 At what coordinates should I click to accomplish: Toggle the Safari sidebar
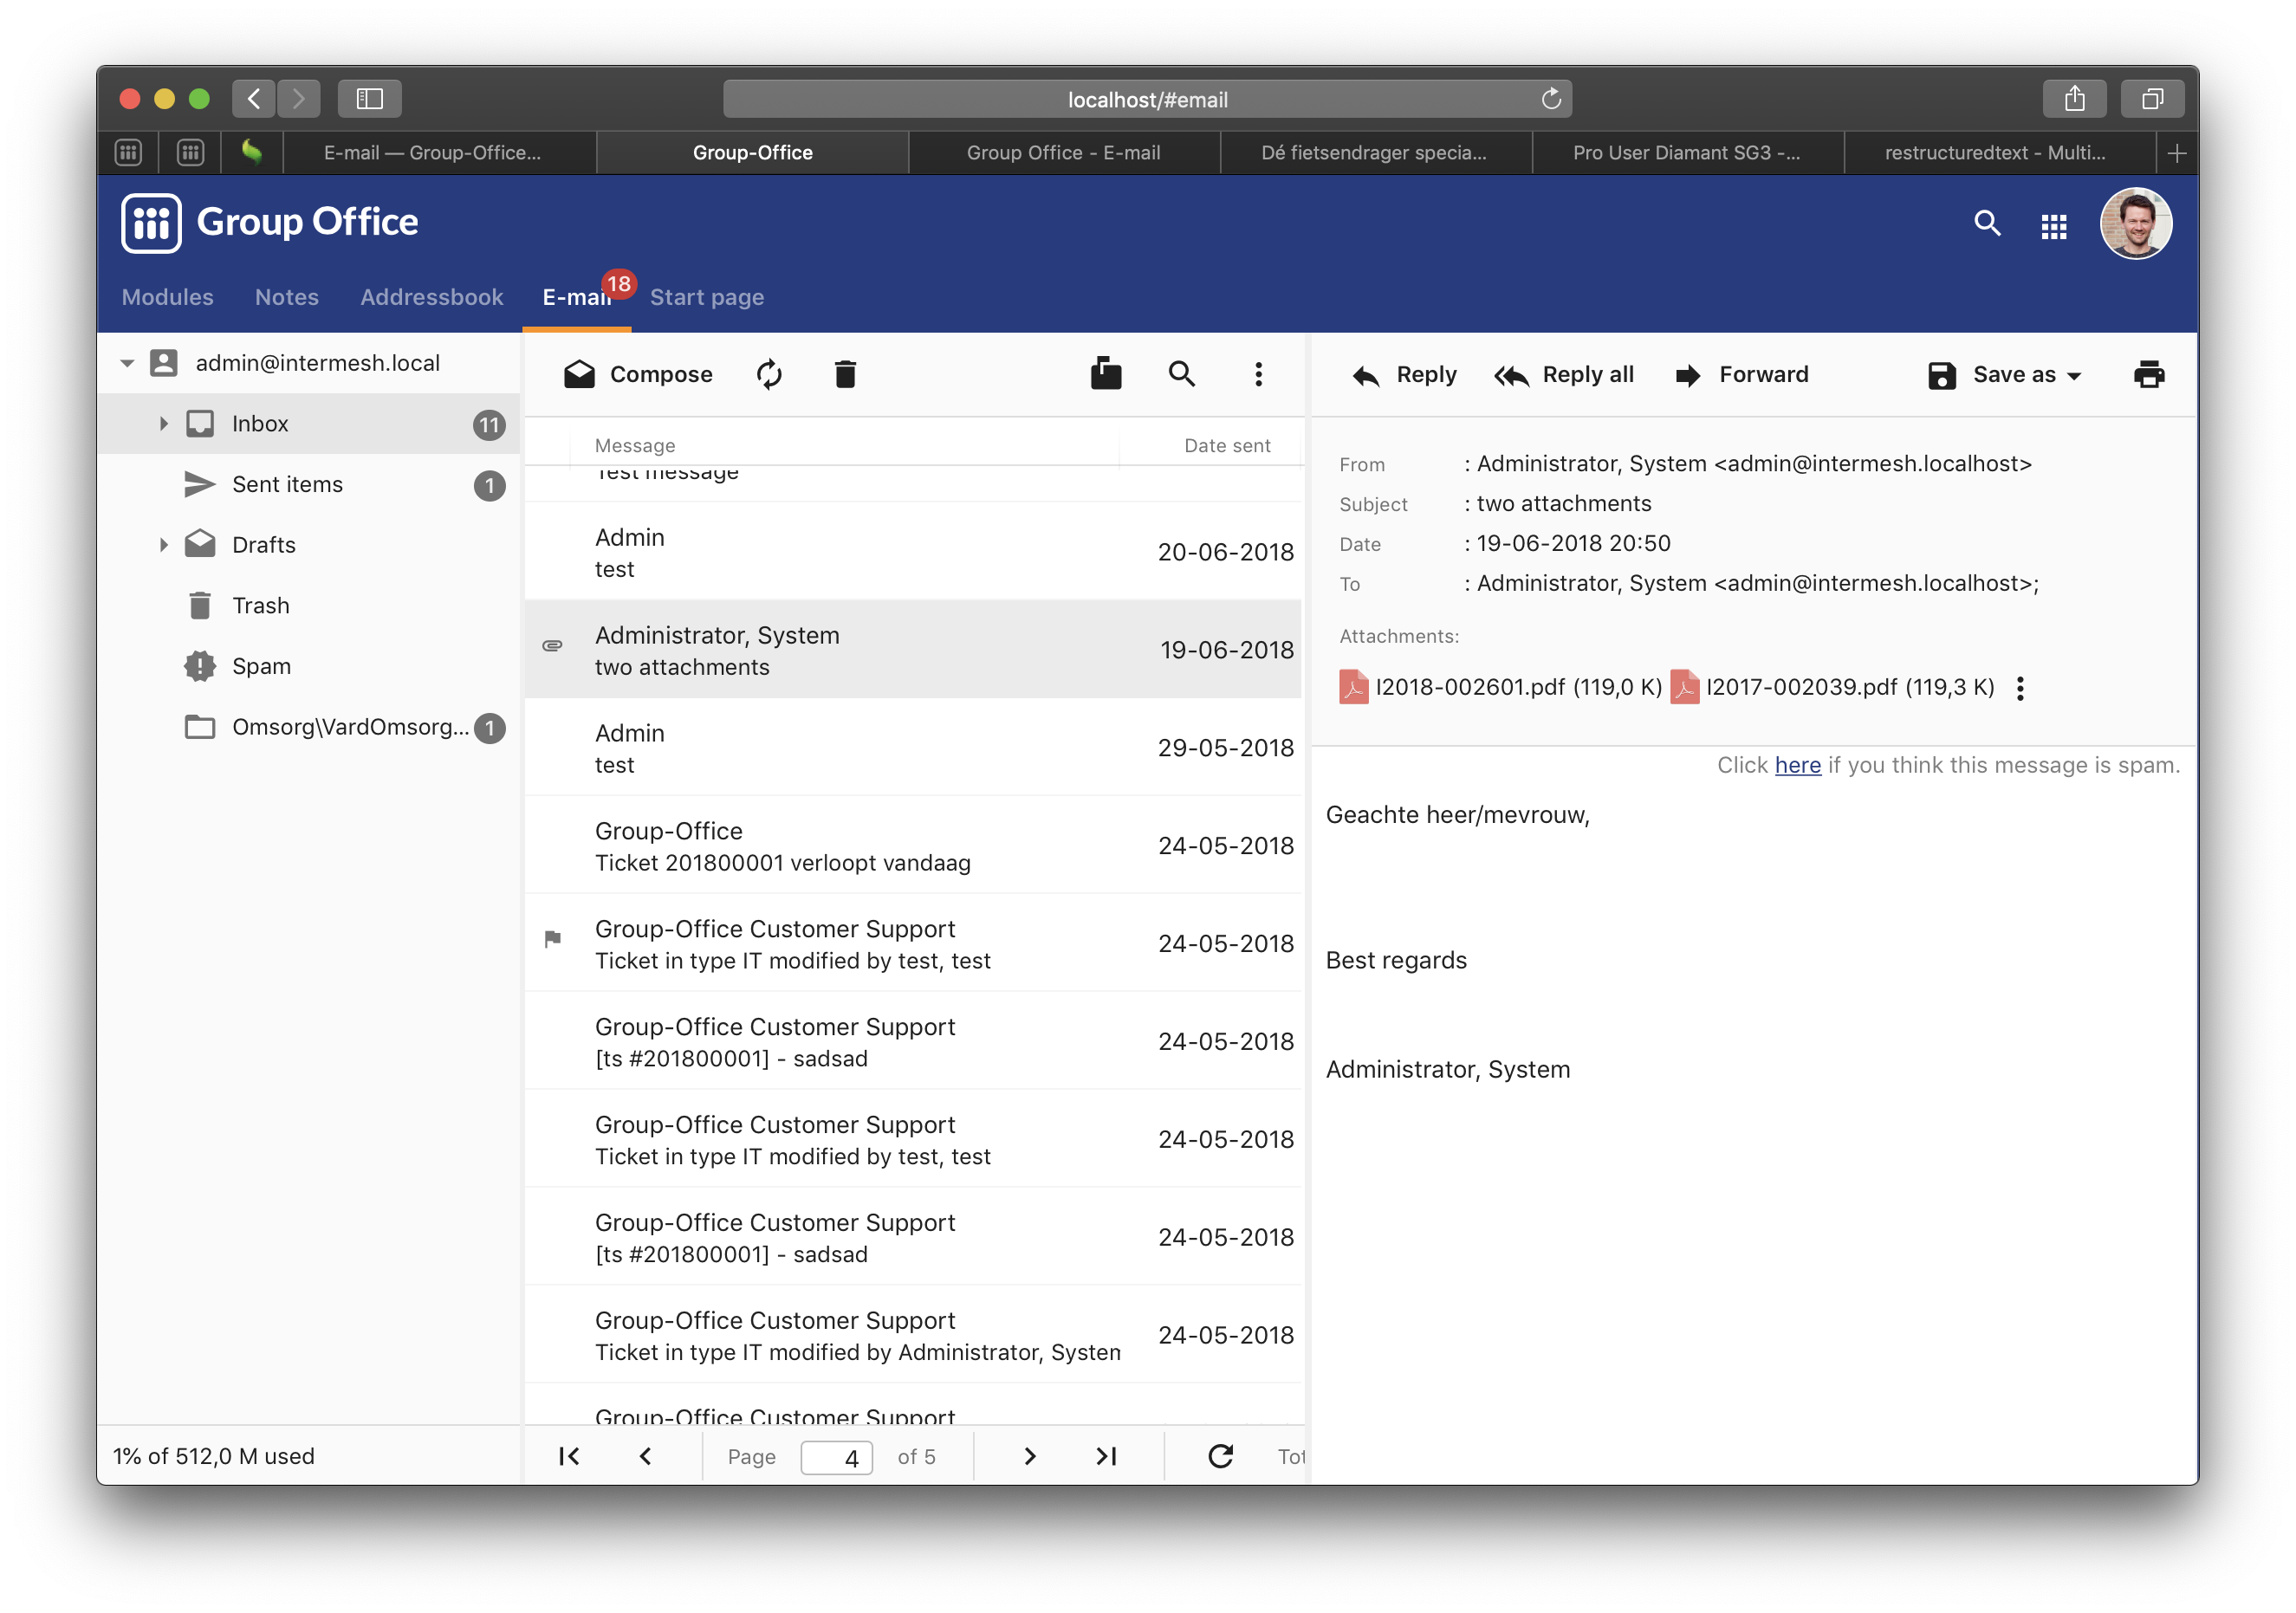tap(370, 99)
